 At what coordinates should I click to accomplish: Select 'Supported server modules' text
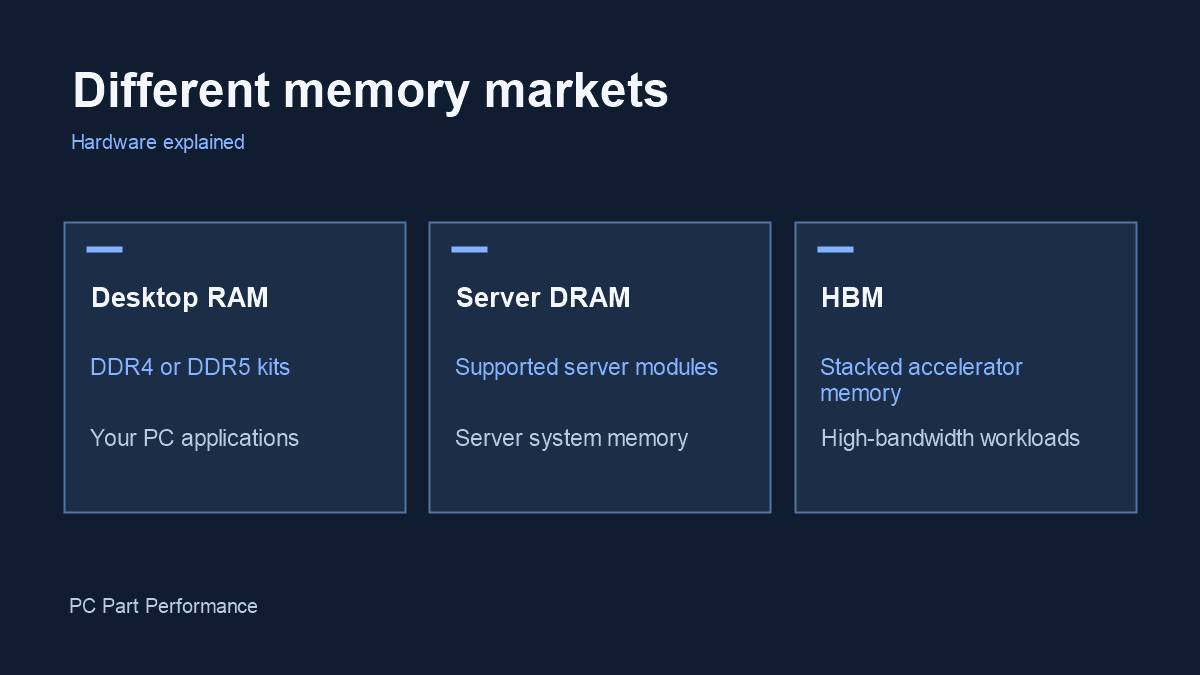coord(586,367)
